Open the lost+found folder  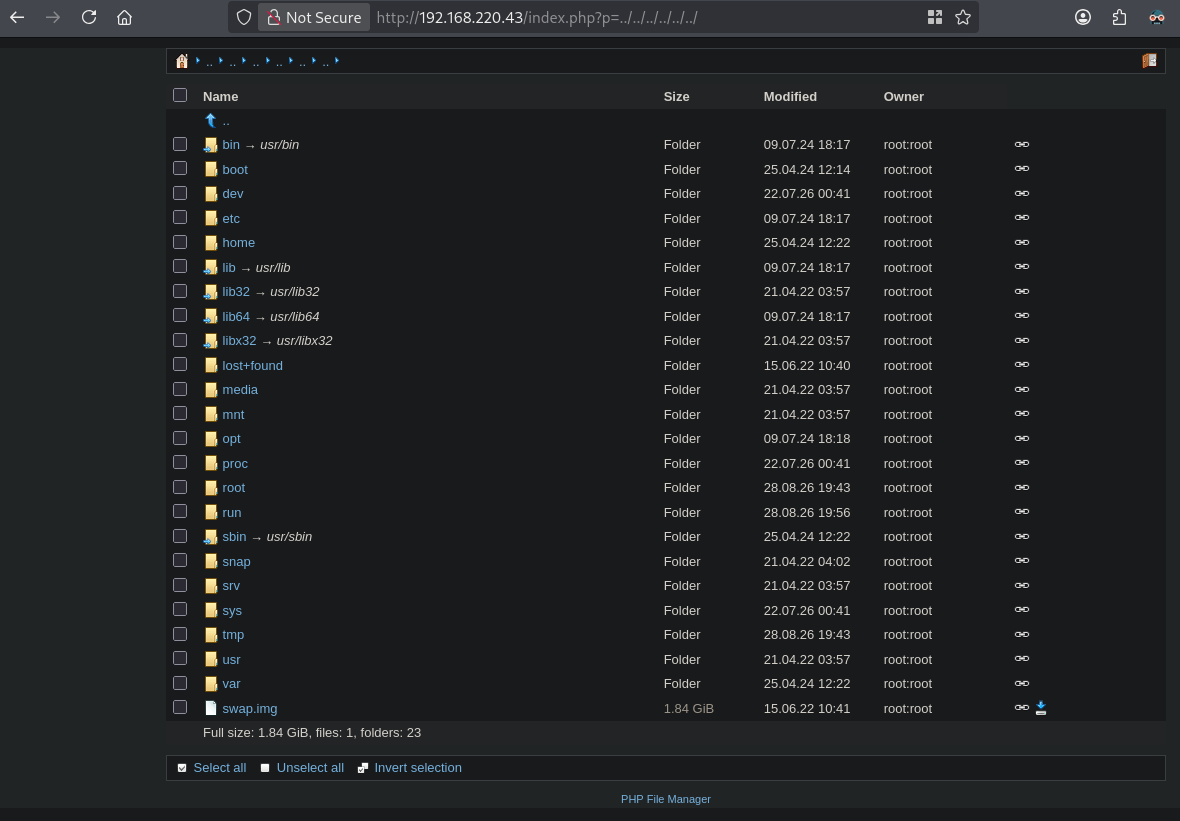coord(252,365)
